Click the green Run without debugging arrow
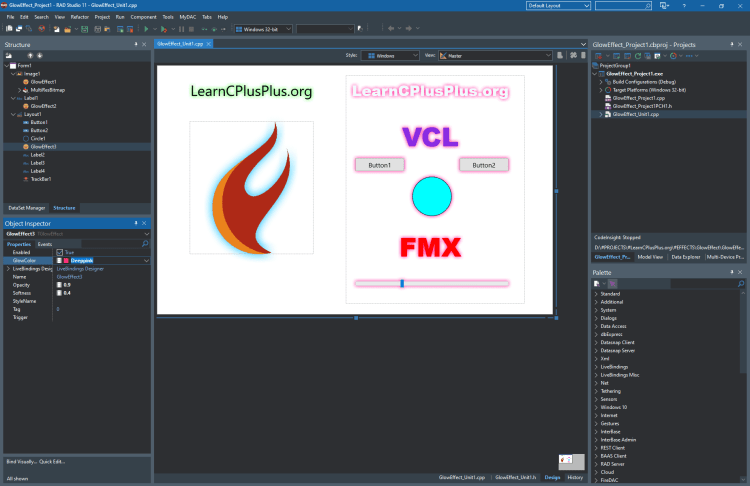Viewport: 750px width, 486px height. point(146,29)
